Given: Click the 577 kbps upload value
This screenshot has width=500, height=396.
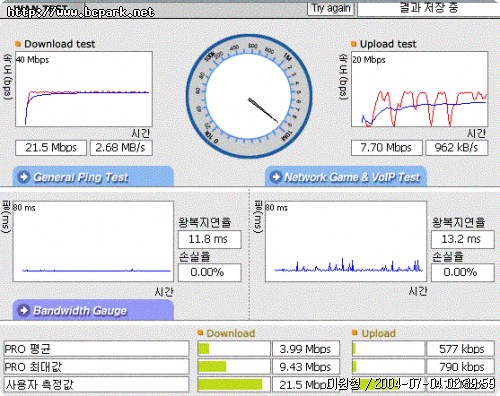Looking at the screenshot, I should pyautogui.click(x=461, y=349).
